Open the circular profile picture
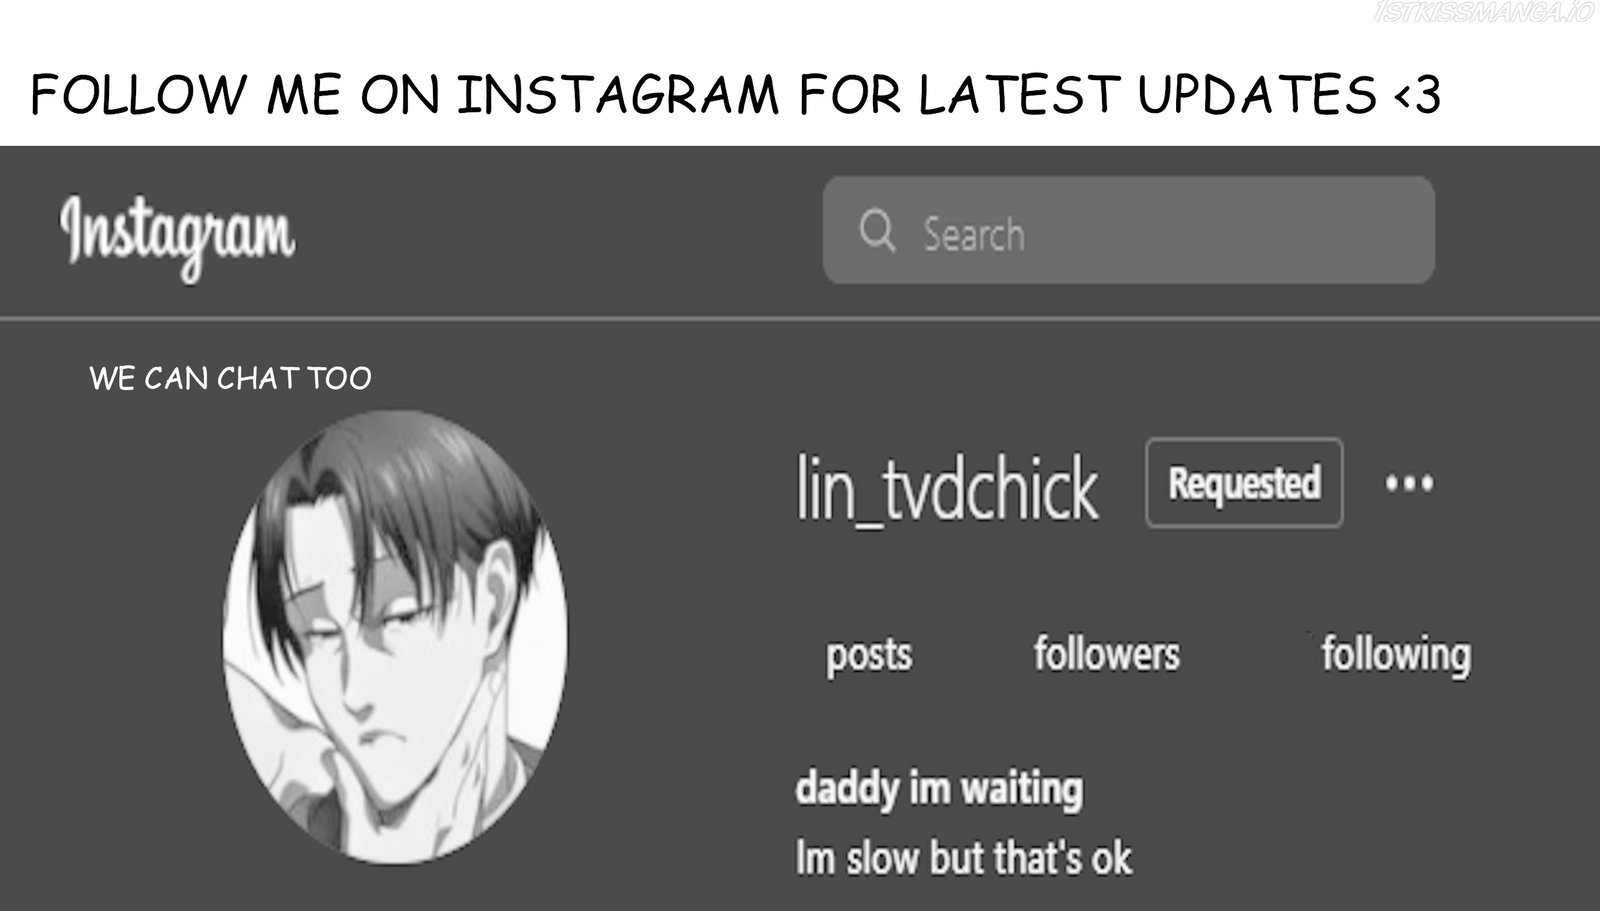Screen dimensions: 1600x911 396,637
